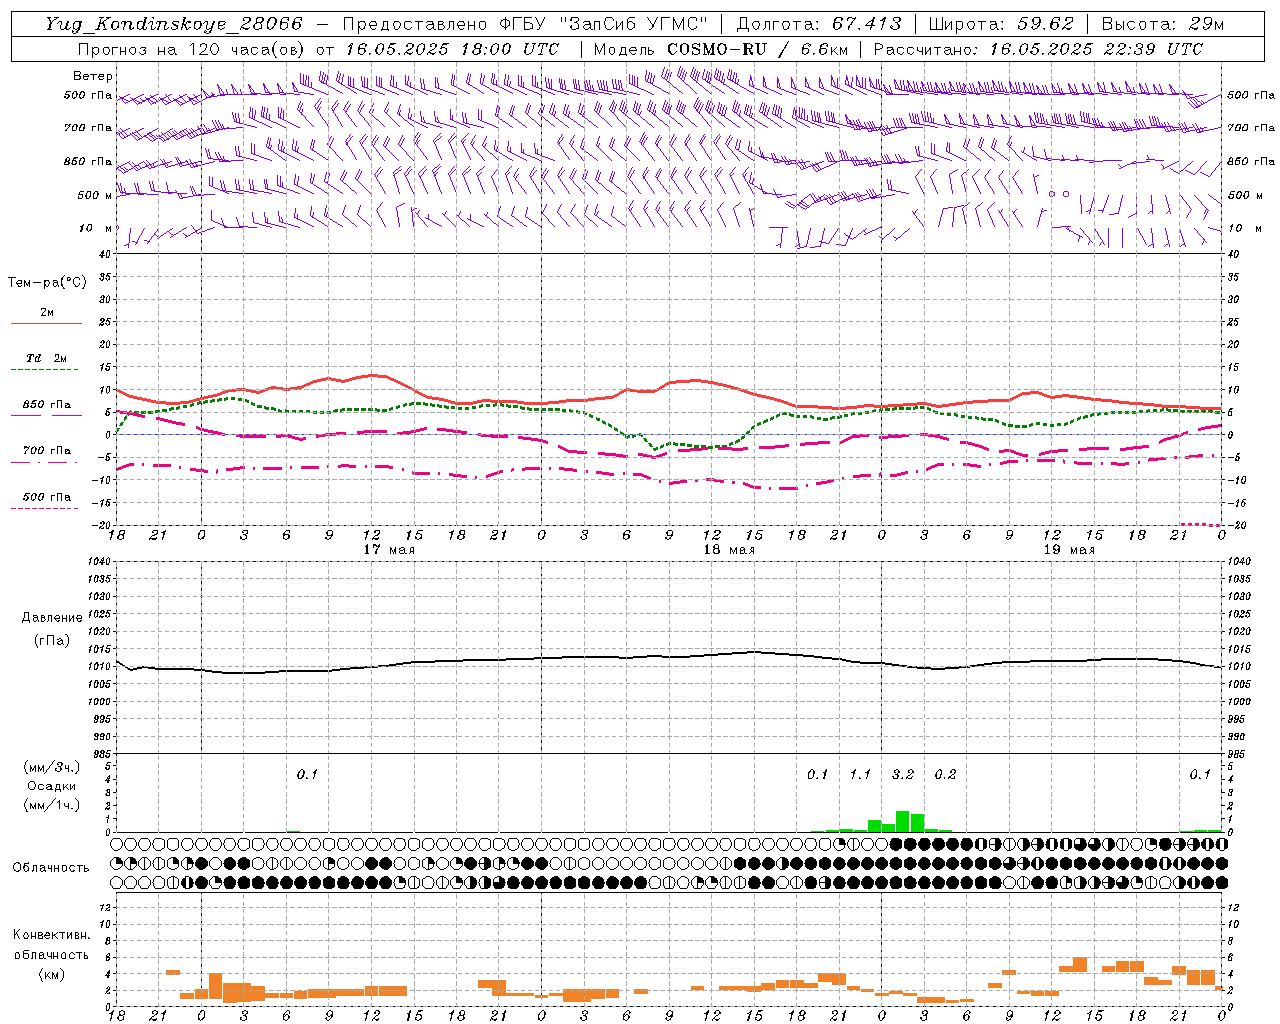Click the (мм/3ч.) precipitation unit label
The height and width of the screenshot is (1024, 1280).
click(52, 767)
